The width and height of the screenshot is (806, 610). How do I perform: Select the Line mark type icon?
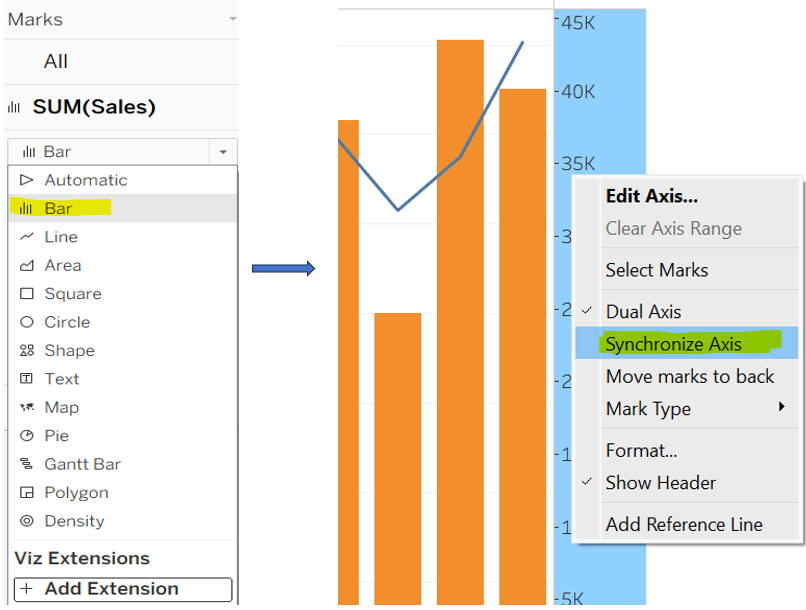point(27,237)
